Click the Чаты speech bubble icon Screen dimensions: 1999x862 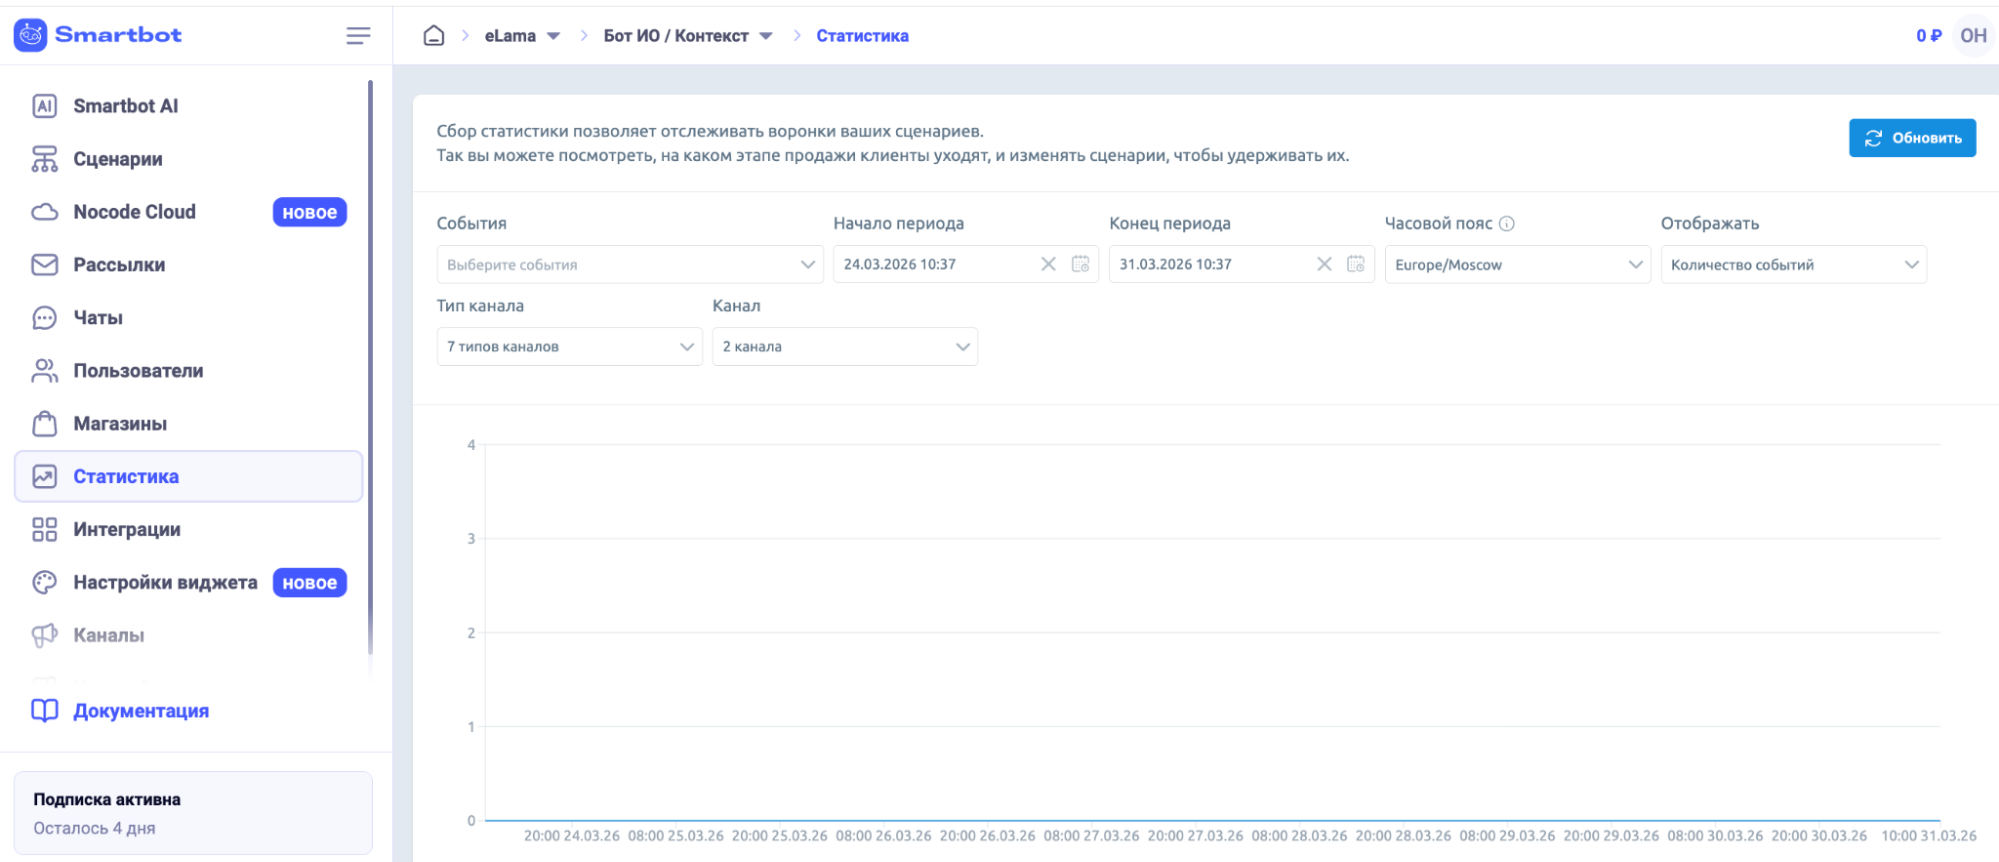point(45,318)
